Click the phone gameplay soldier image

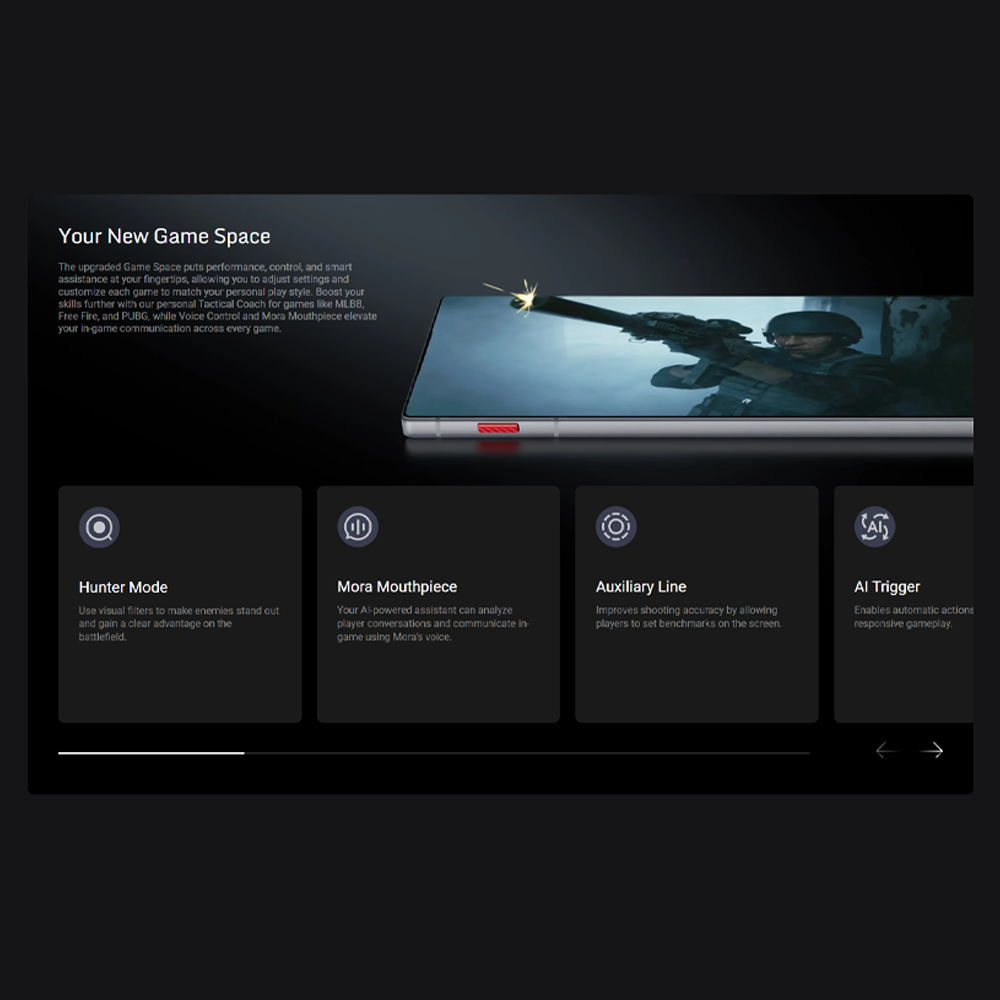tap(689, 365)
